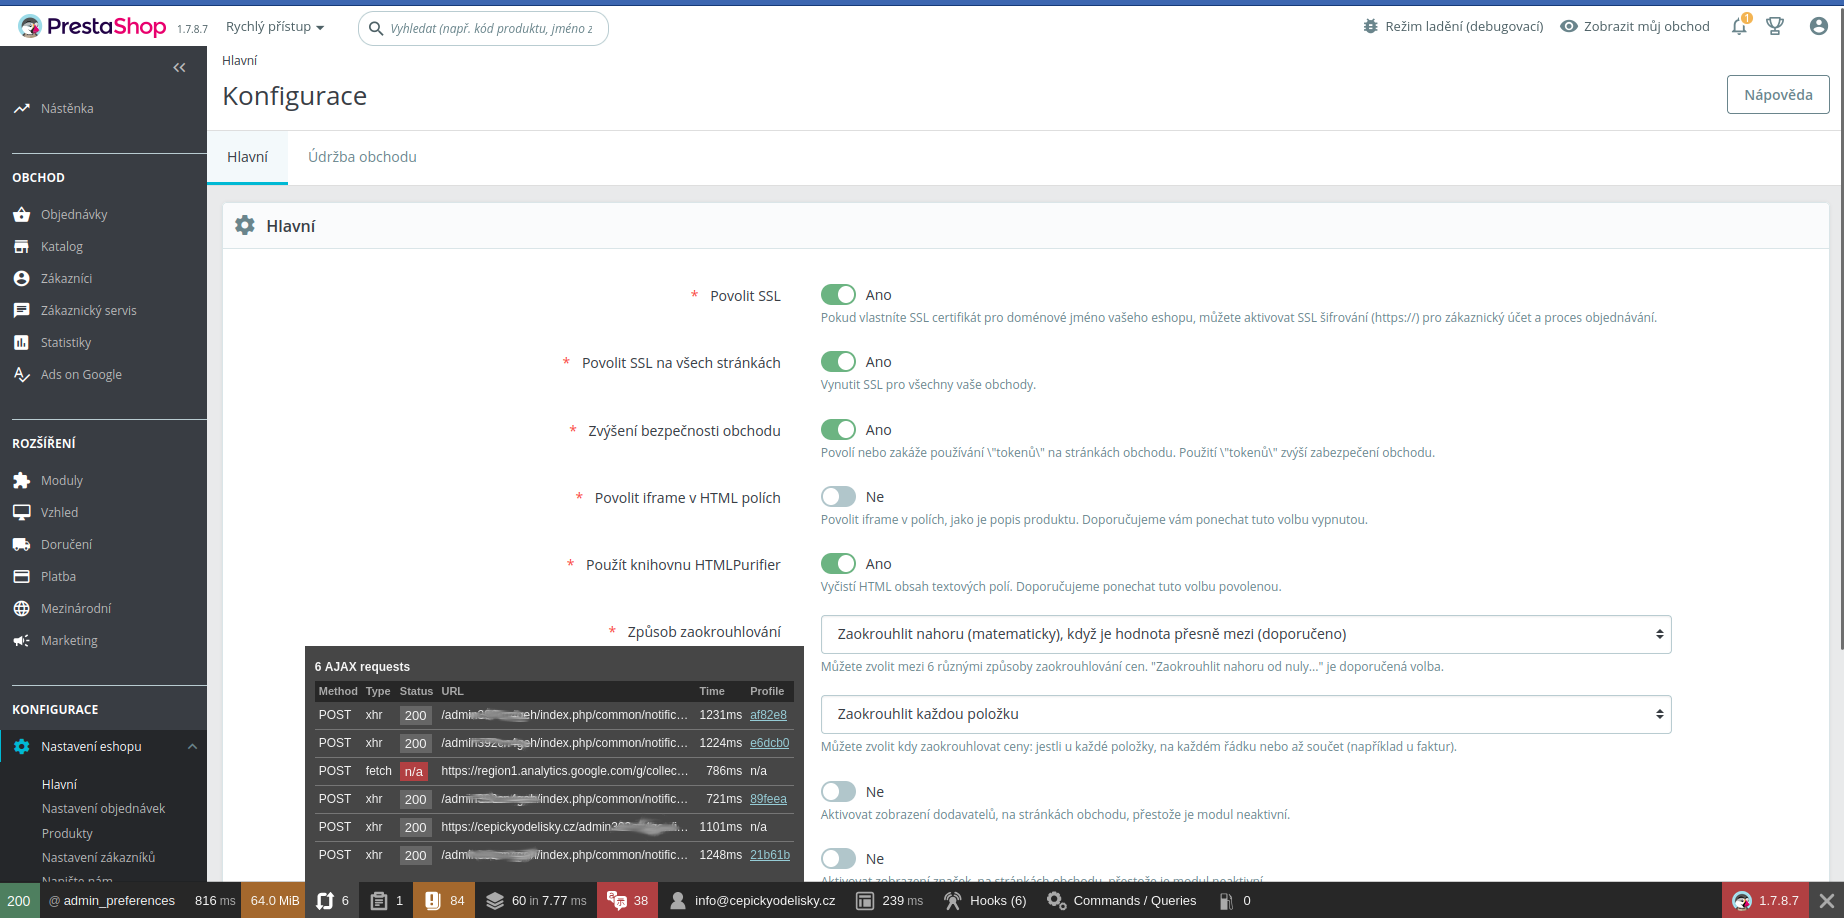The image size is (1844, 918).
Task: Switch to the Údržba obchodu tab
Action: (x=362, y=157)
